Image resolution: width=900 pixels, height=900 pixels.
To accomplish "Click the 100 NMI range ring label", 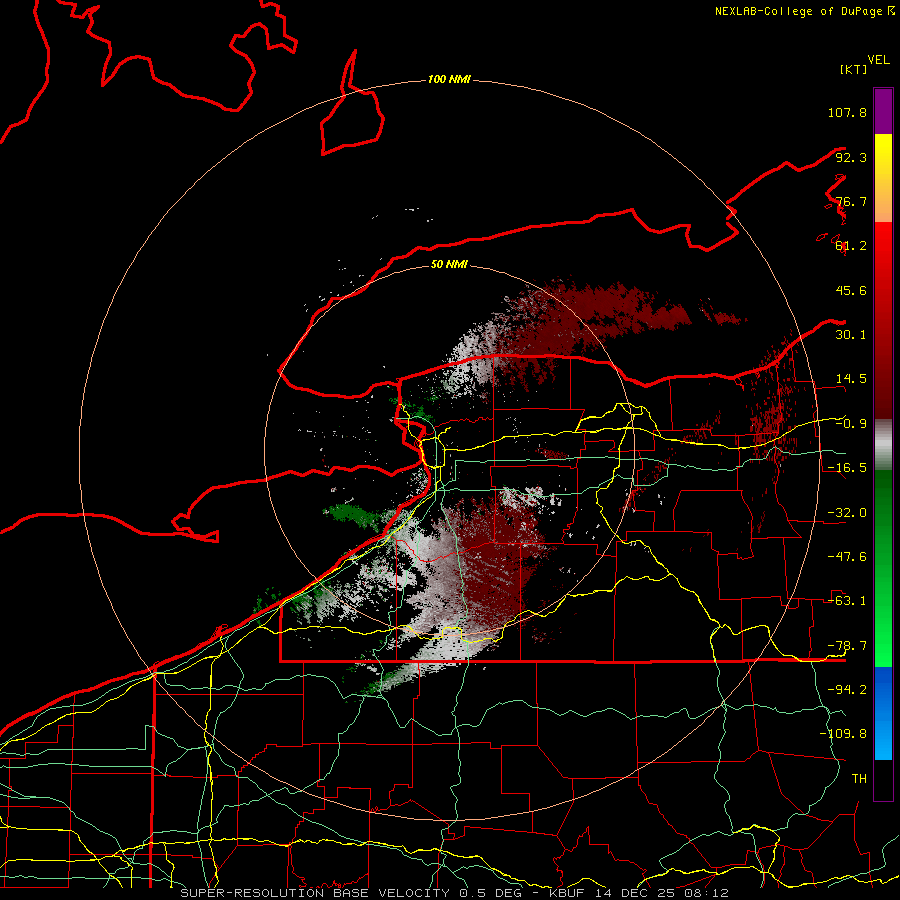I will 449,79.
